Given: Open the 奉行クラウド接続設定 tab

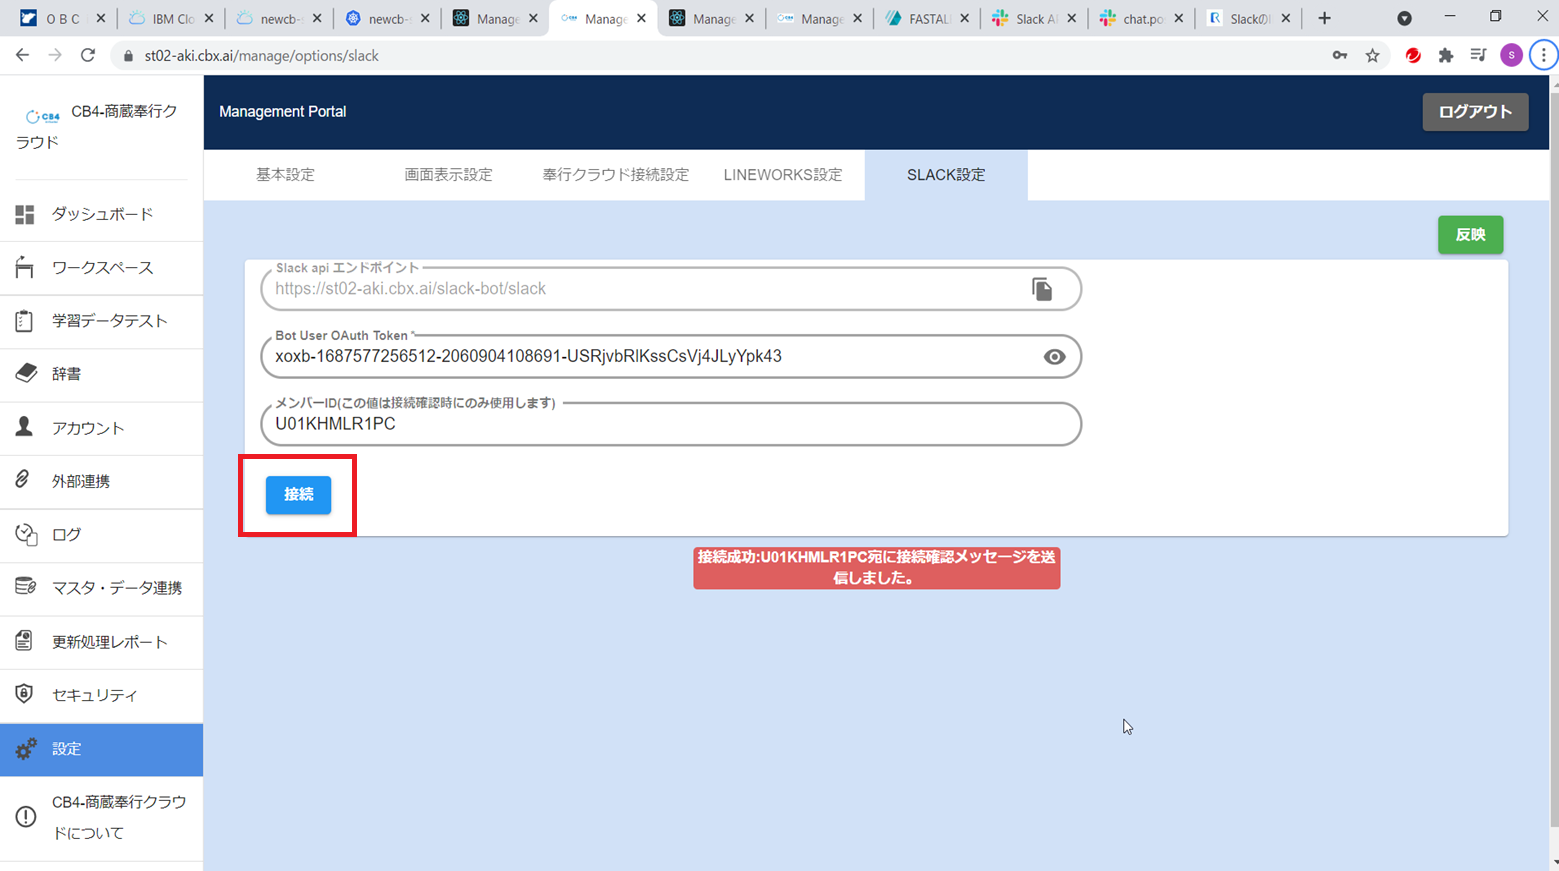Looking at the screenshot, I should 615,175.
